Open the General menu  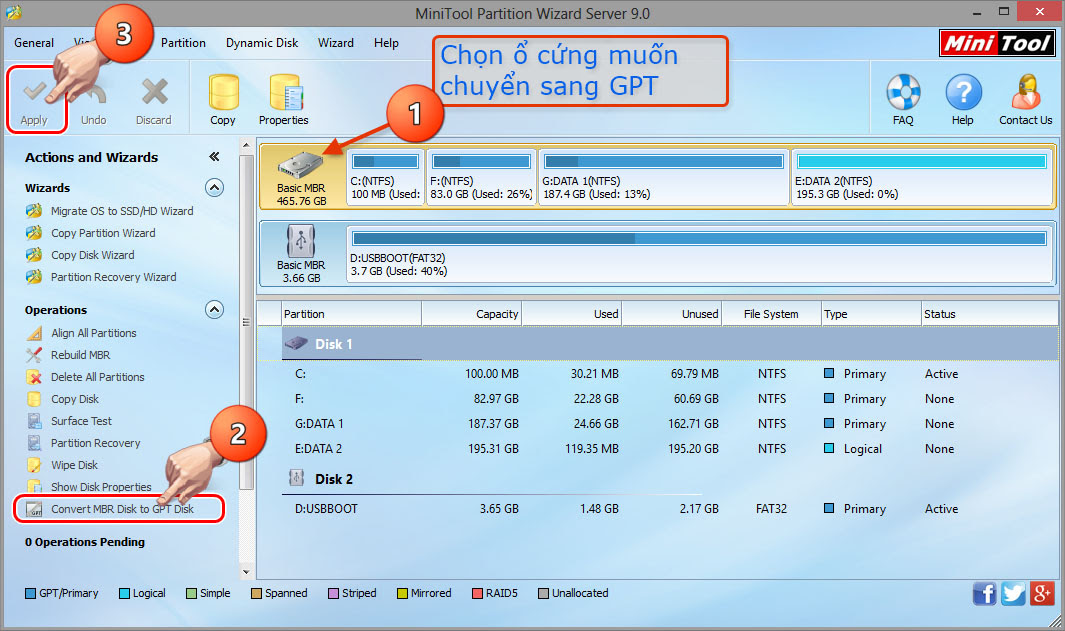pos(34,43)
